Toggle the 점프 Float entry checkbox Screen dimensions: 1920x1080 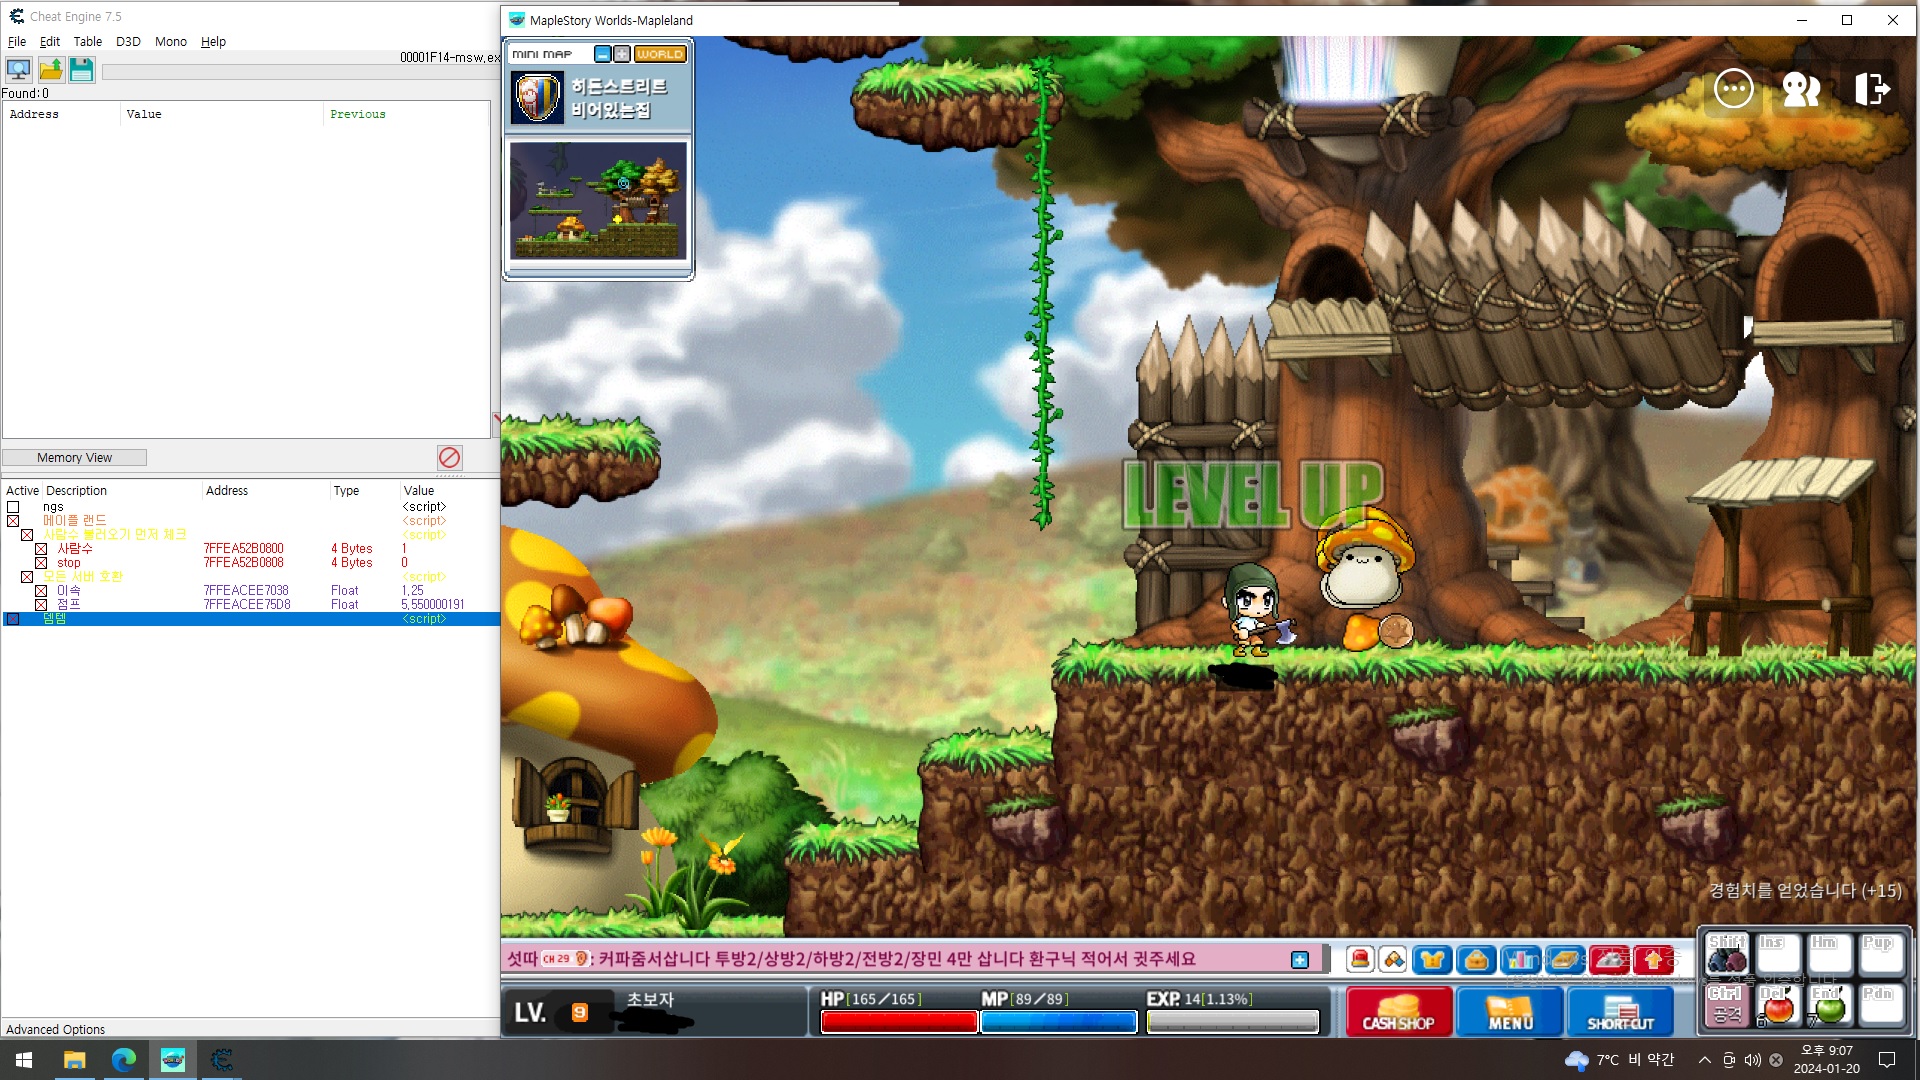click(x=41, y=605)
